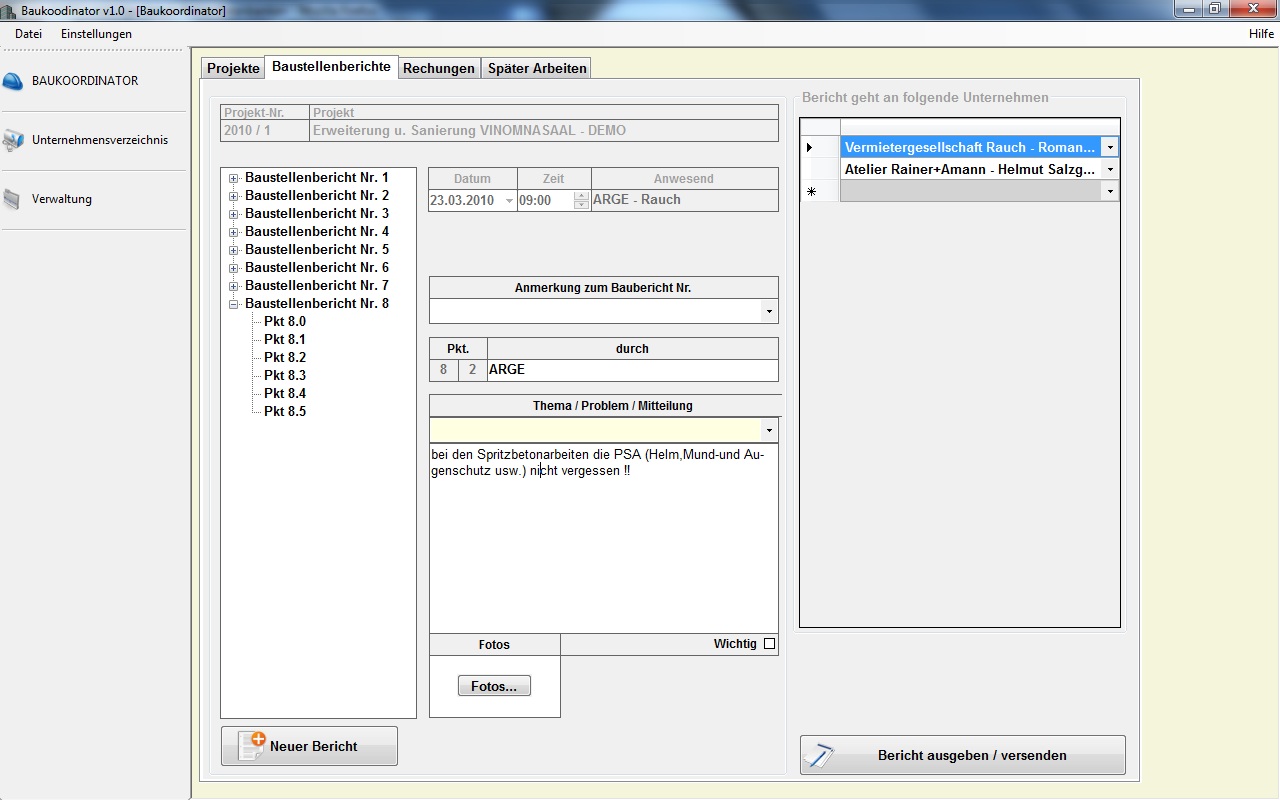Open the Einstellungen menu
Viewport: 1280px width, 800px height.
click(96, 34)
